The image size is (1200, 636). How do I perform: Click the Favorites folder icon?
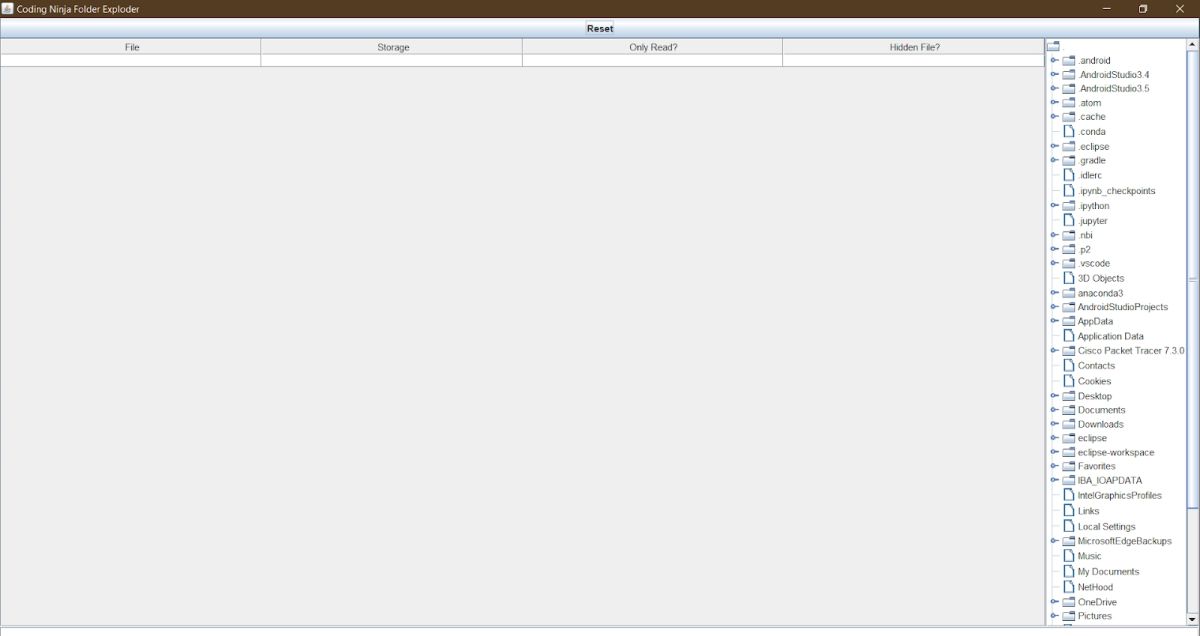1068,466
